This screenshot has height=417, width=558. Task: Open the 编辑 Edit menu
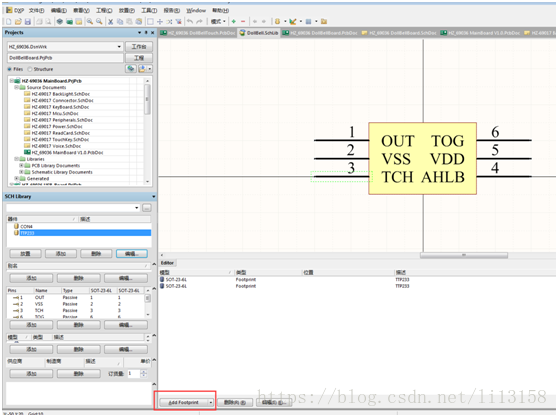click(x=59, y=10)
